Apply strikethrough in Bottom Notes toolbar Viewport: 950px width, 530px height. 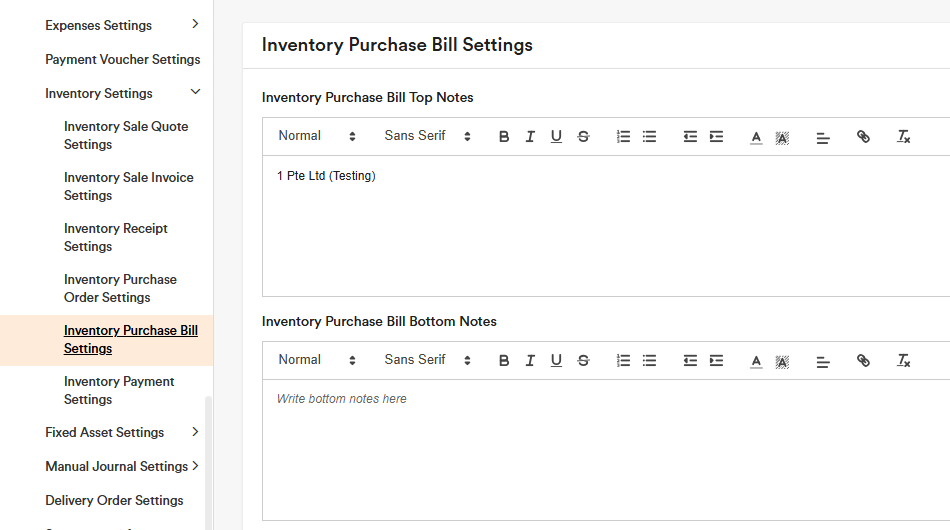[583, 361]
